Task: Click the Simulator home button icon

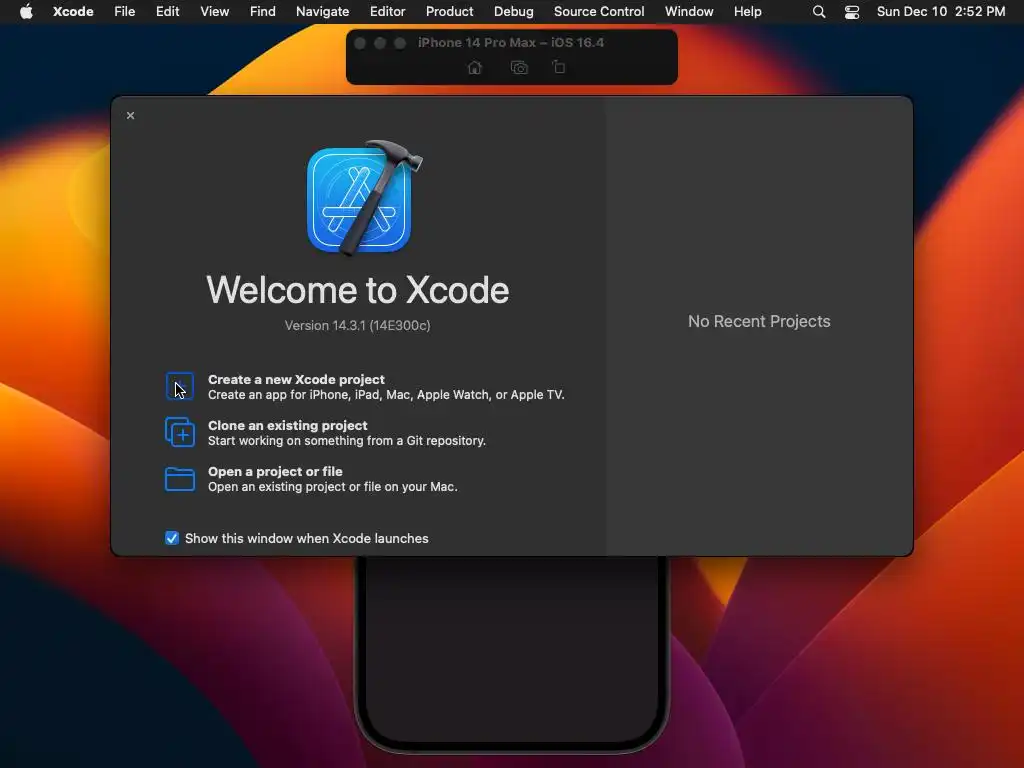Action: 475,67
